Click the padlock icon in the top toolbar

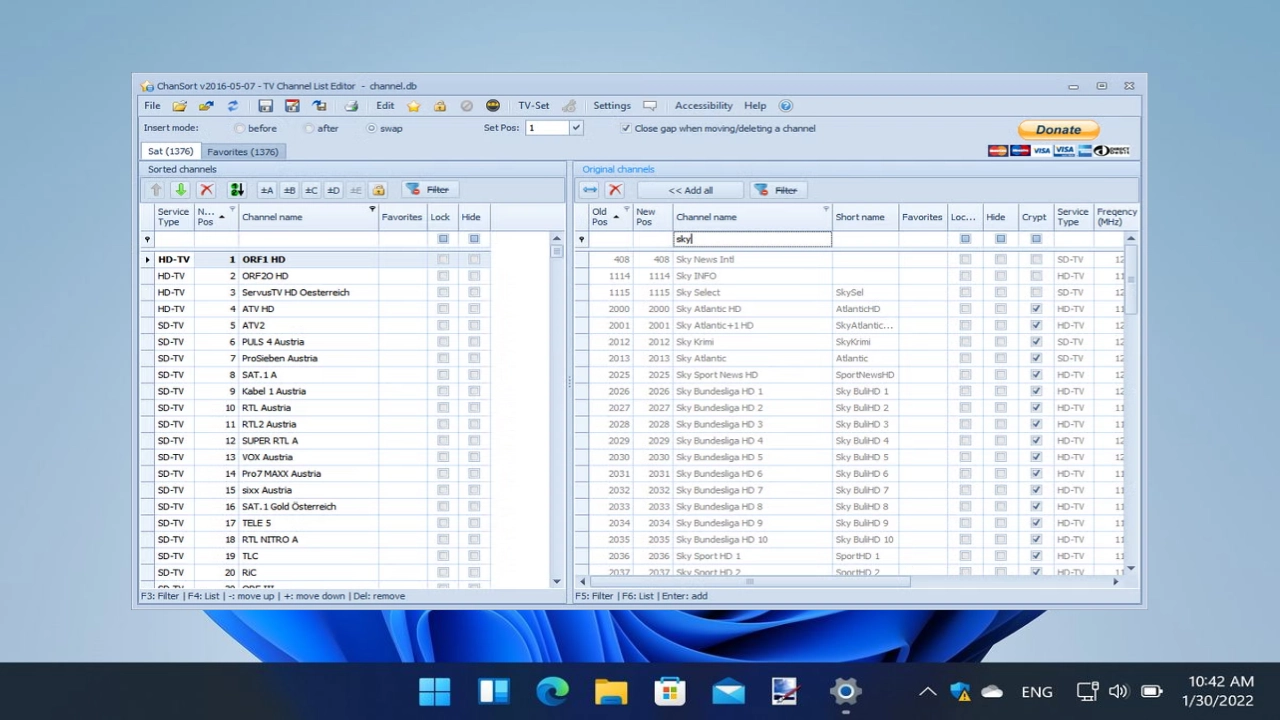click(440, 106)
